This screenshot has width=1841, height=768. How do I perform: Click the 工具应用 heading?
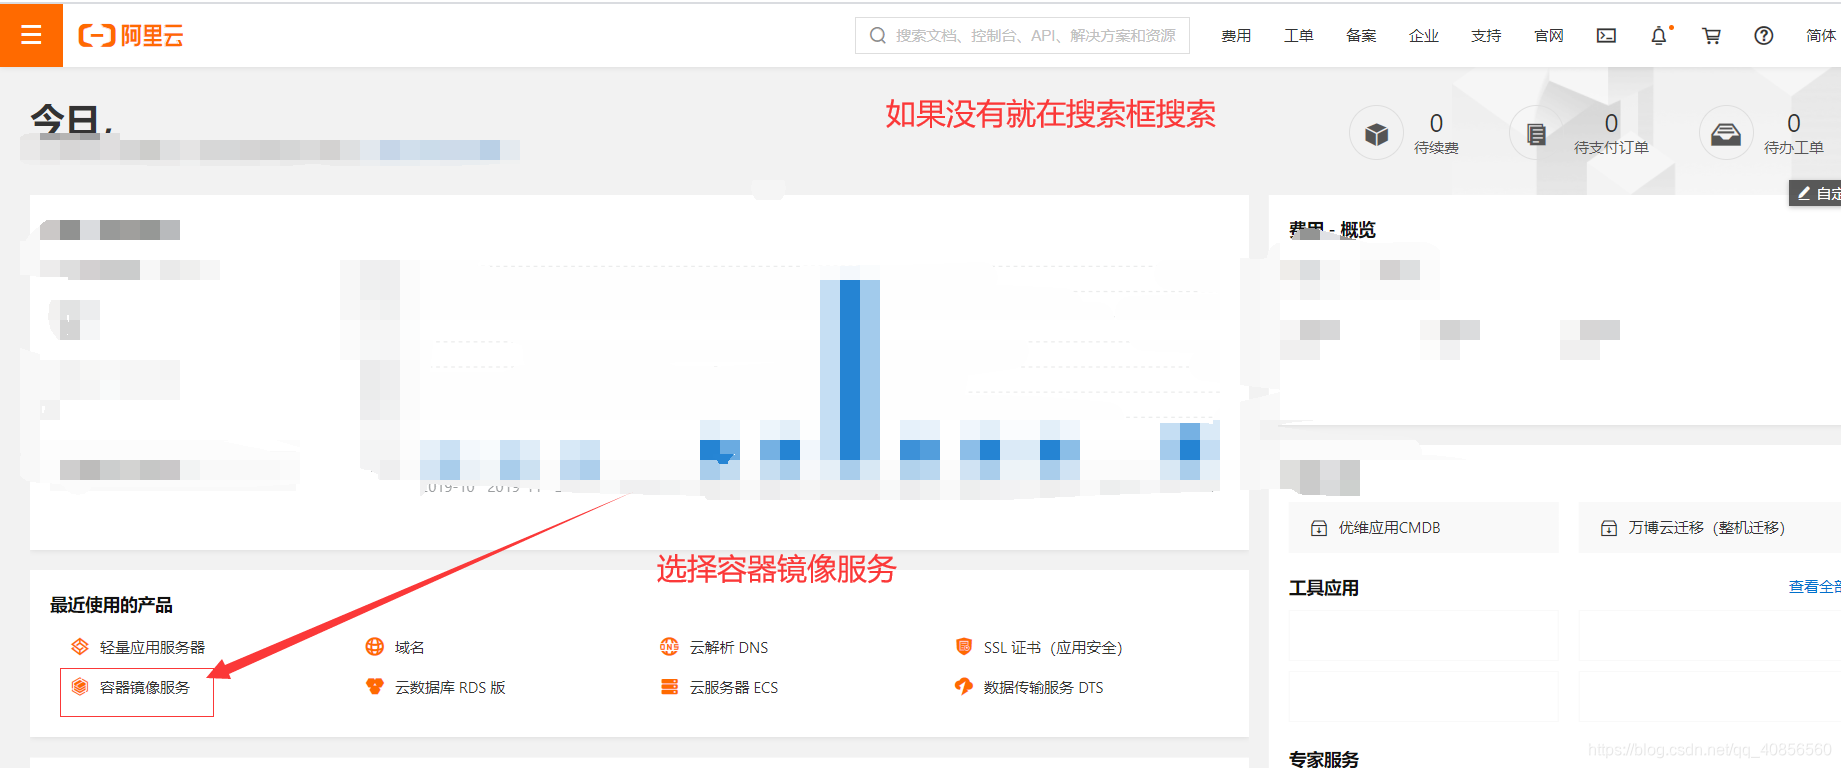click(1324, 588)
